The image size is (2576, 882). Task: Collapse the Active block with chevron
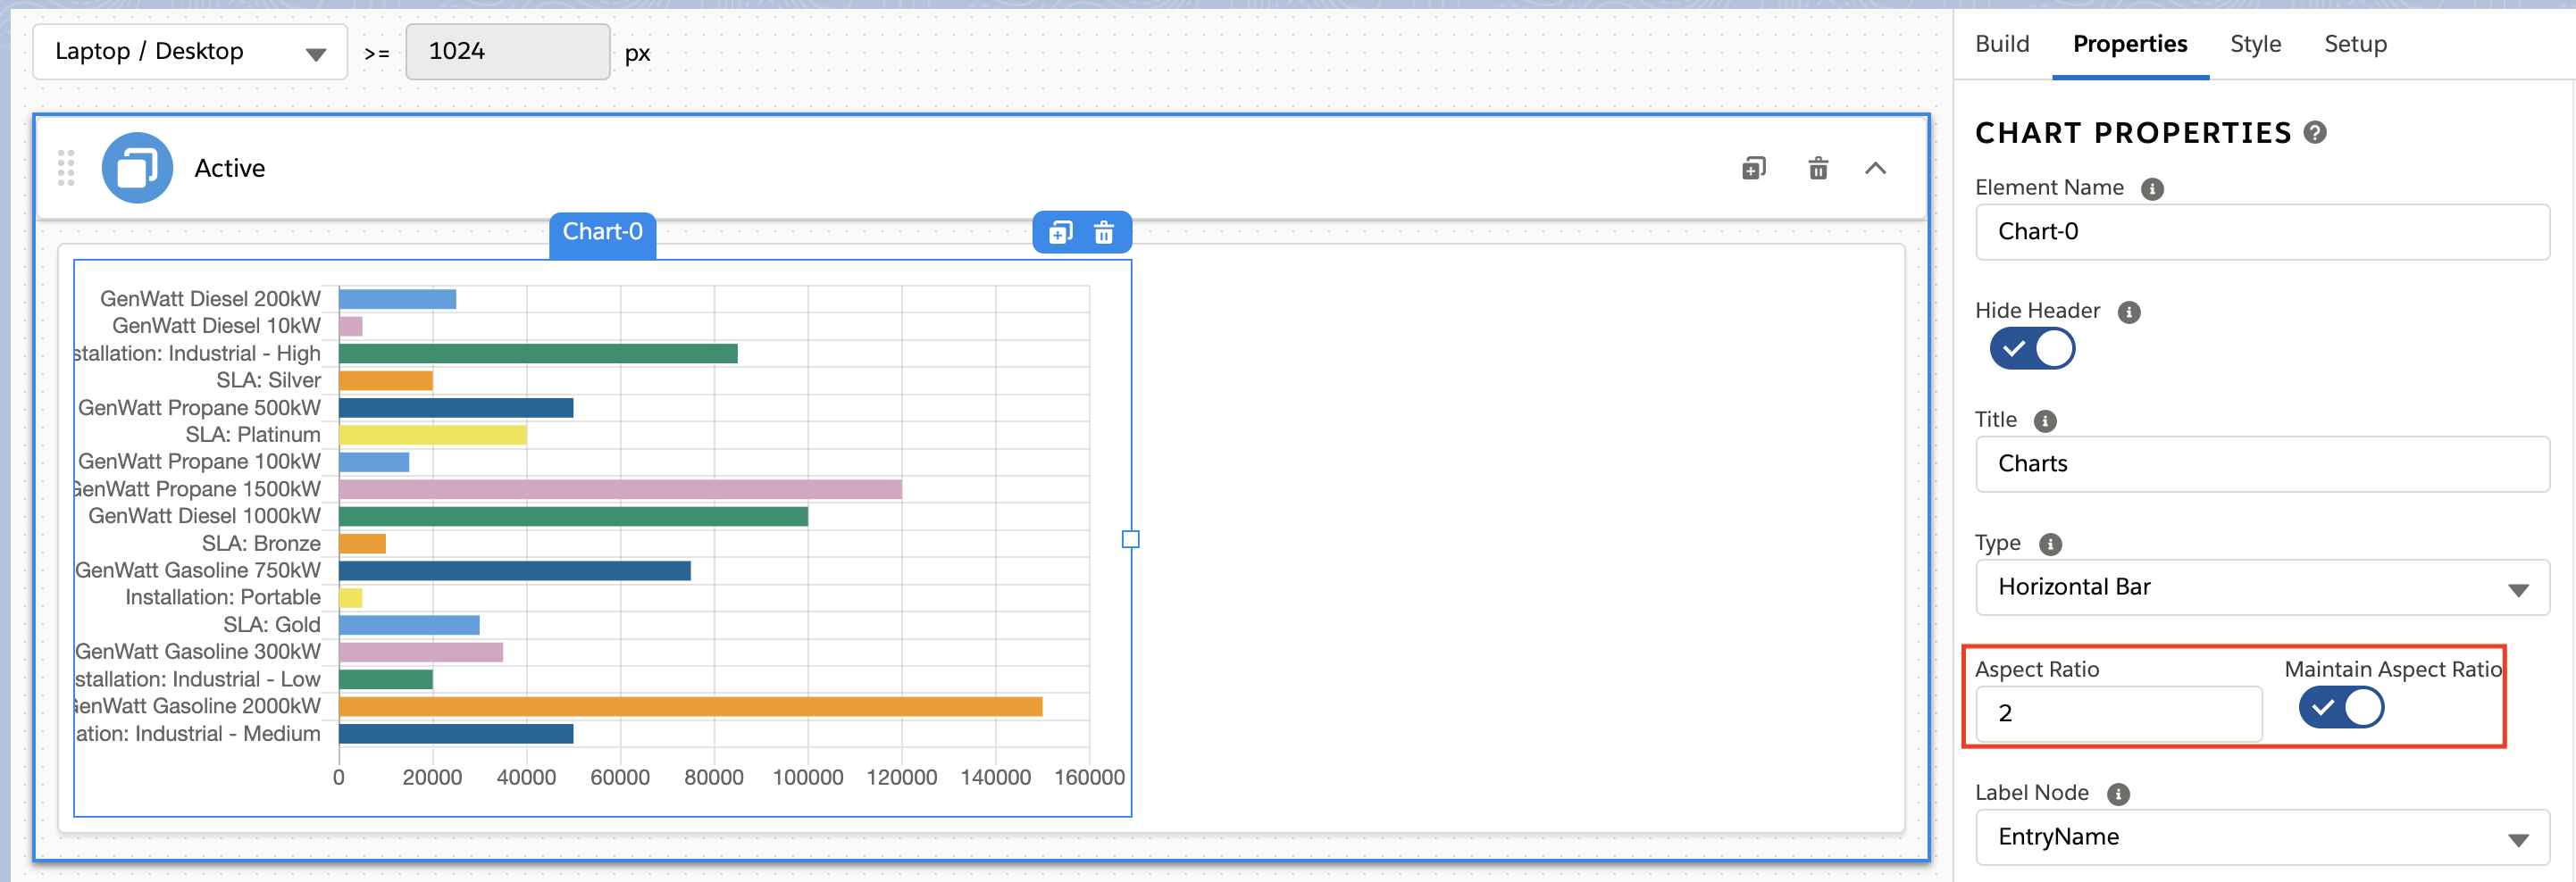point(1875,168)
